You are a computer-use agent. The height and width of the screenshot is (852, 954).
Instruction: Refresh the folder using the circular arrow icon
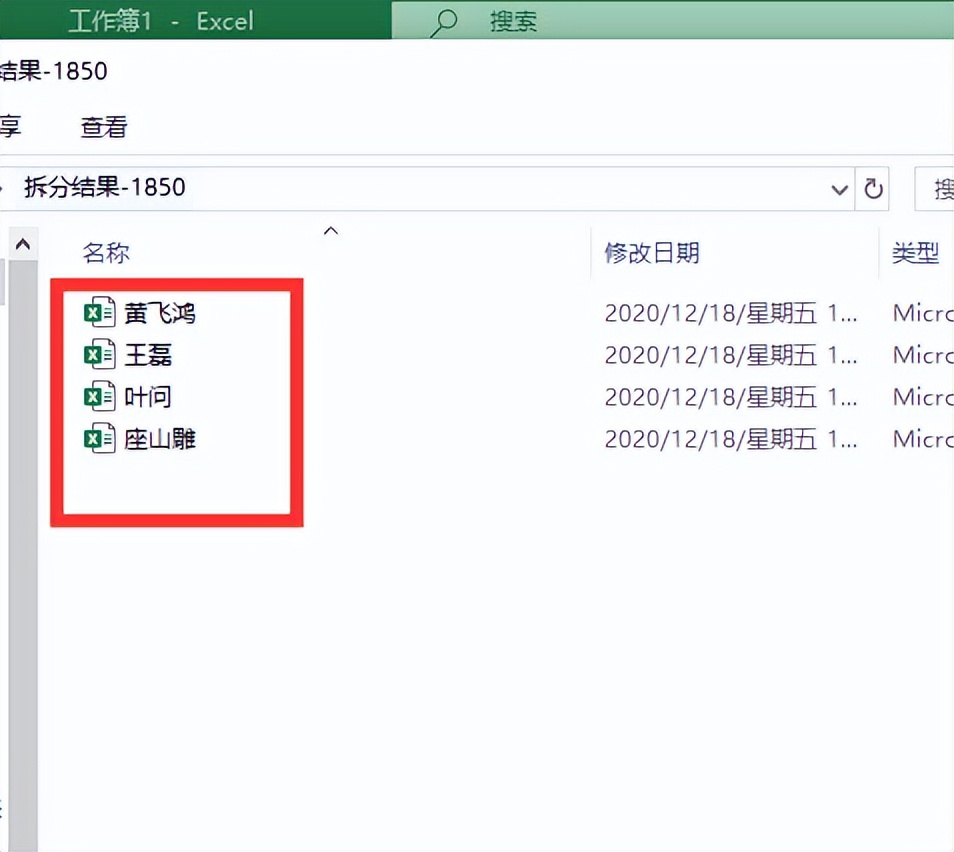[872, 189]
